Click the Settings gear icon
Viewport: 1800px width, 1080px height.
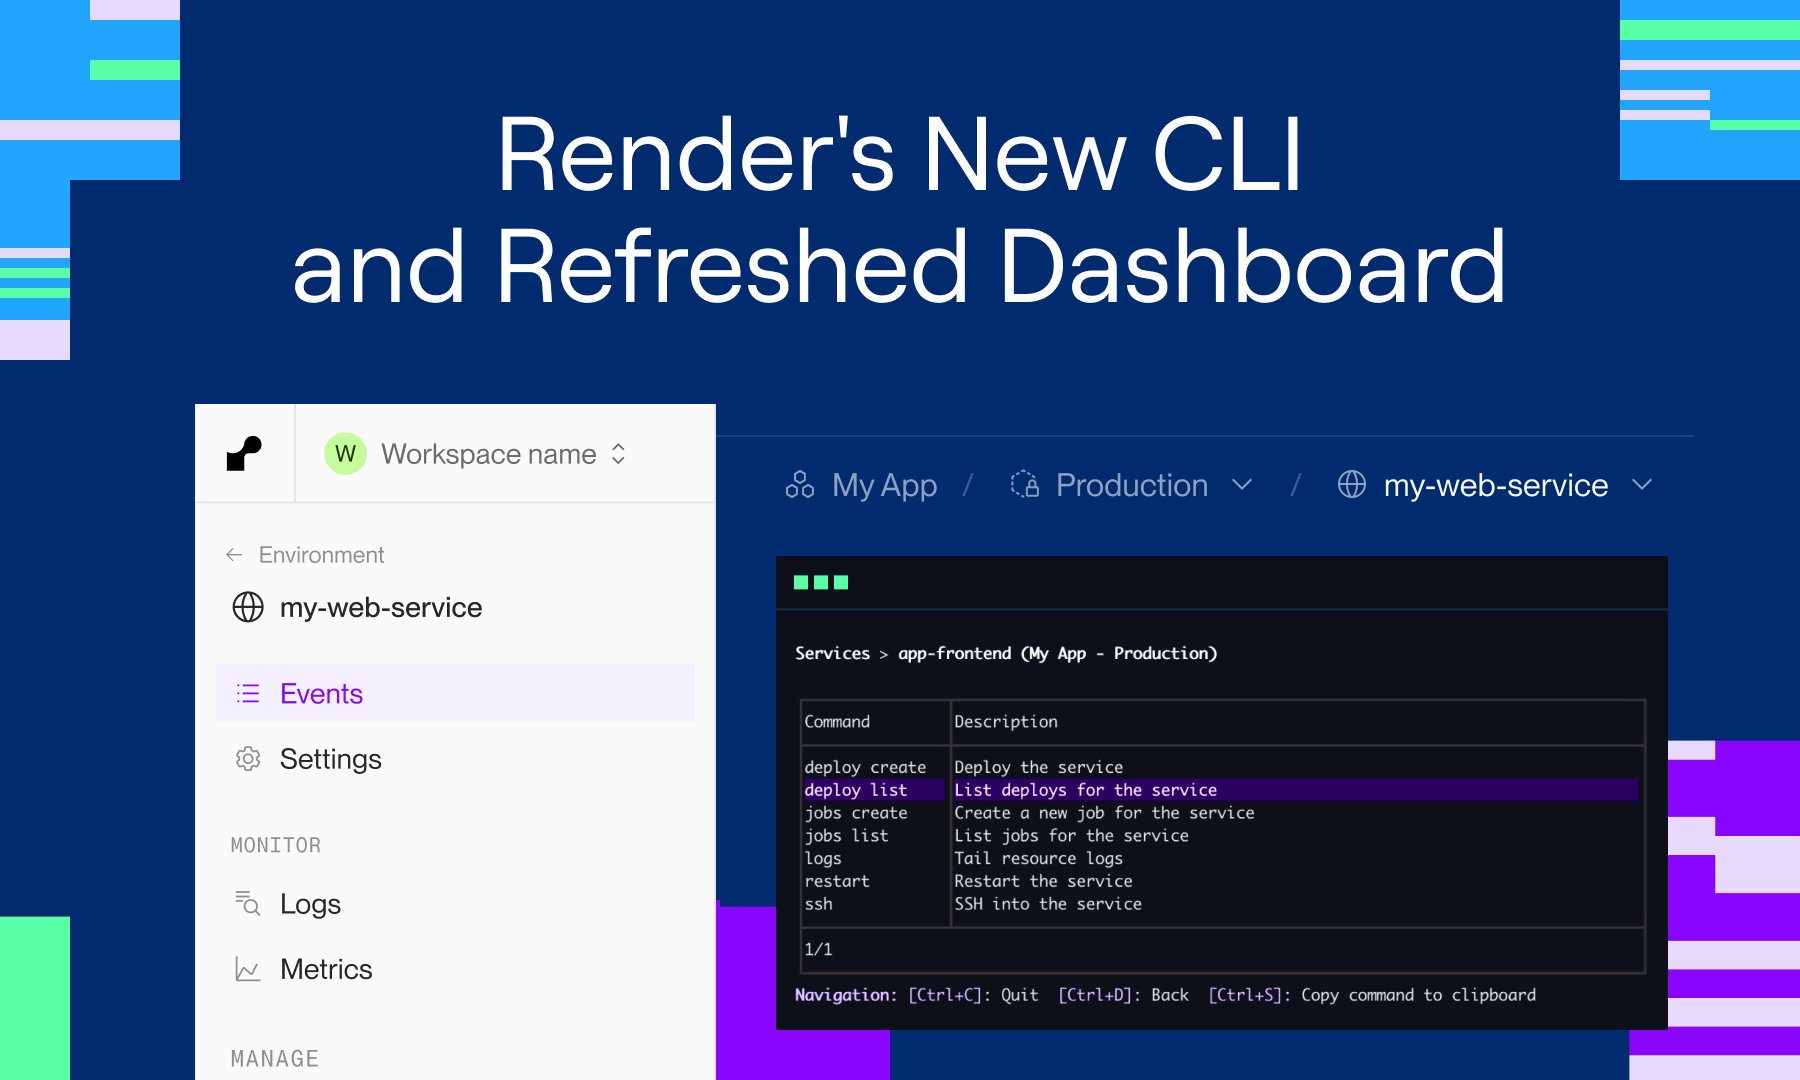248,759
